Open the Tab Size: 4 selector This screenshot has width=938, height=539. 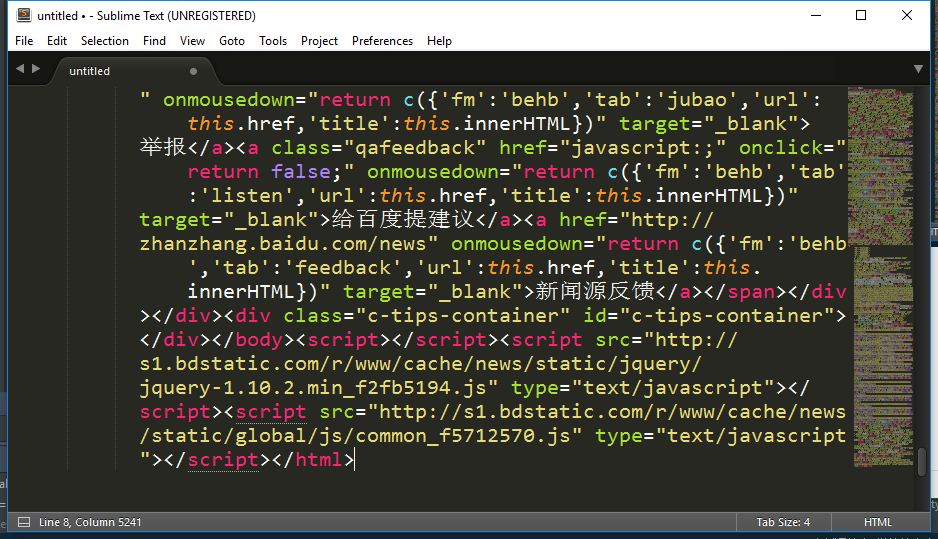click(x=783, y=522)
